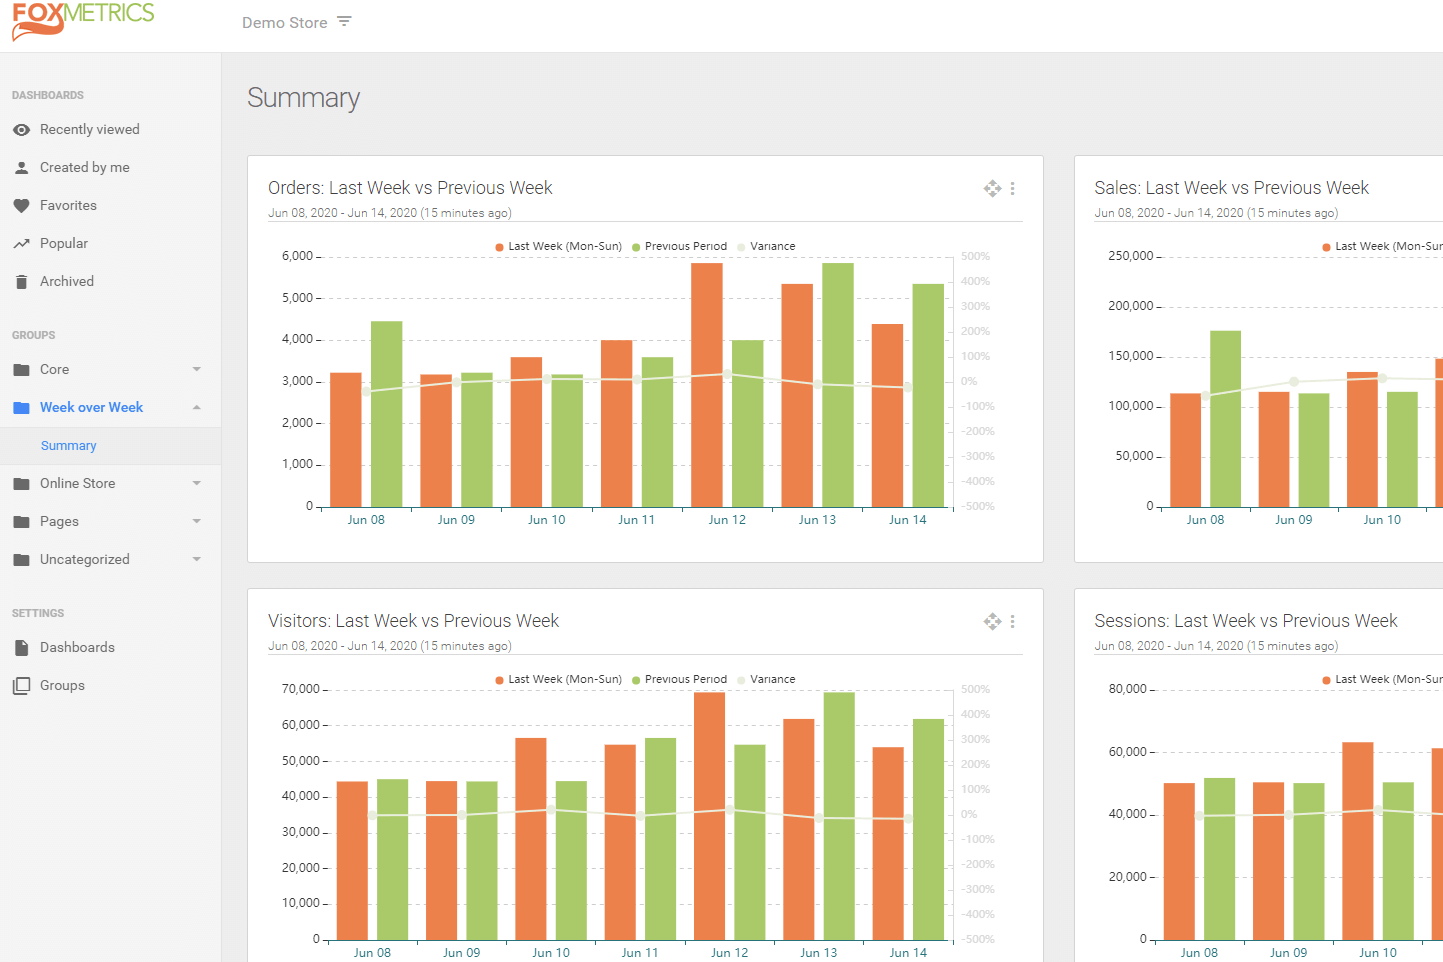
Task: Click the orange legend color dot for Last Week
Action: [497, 246]
